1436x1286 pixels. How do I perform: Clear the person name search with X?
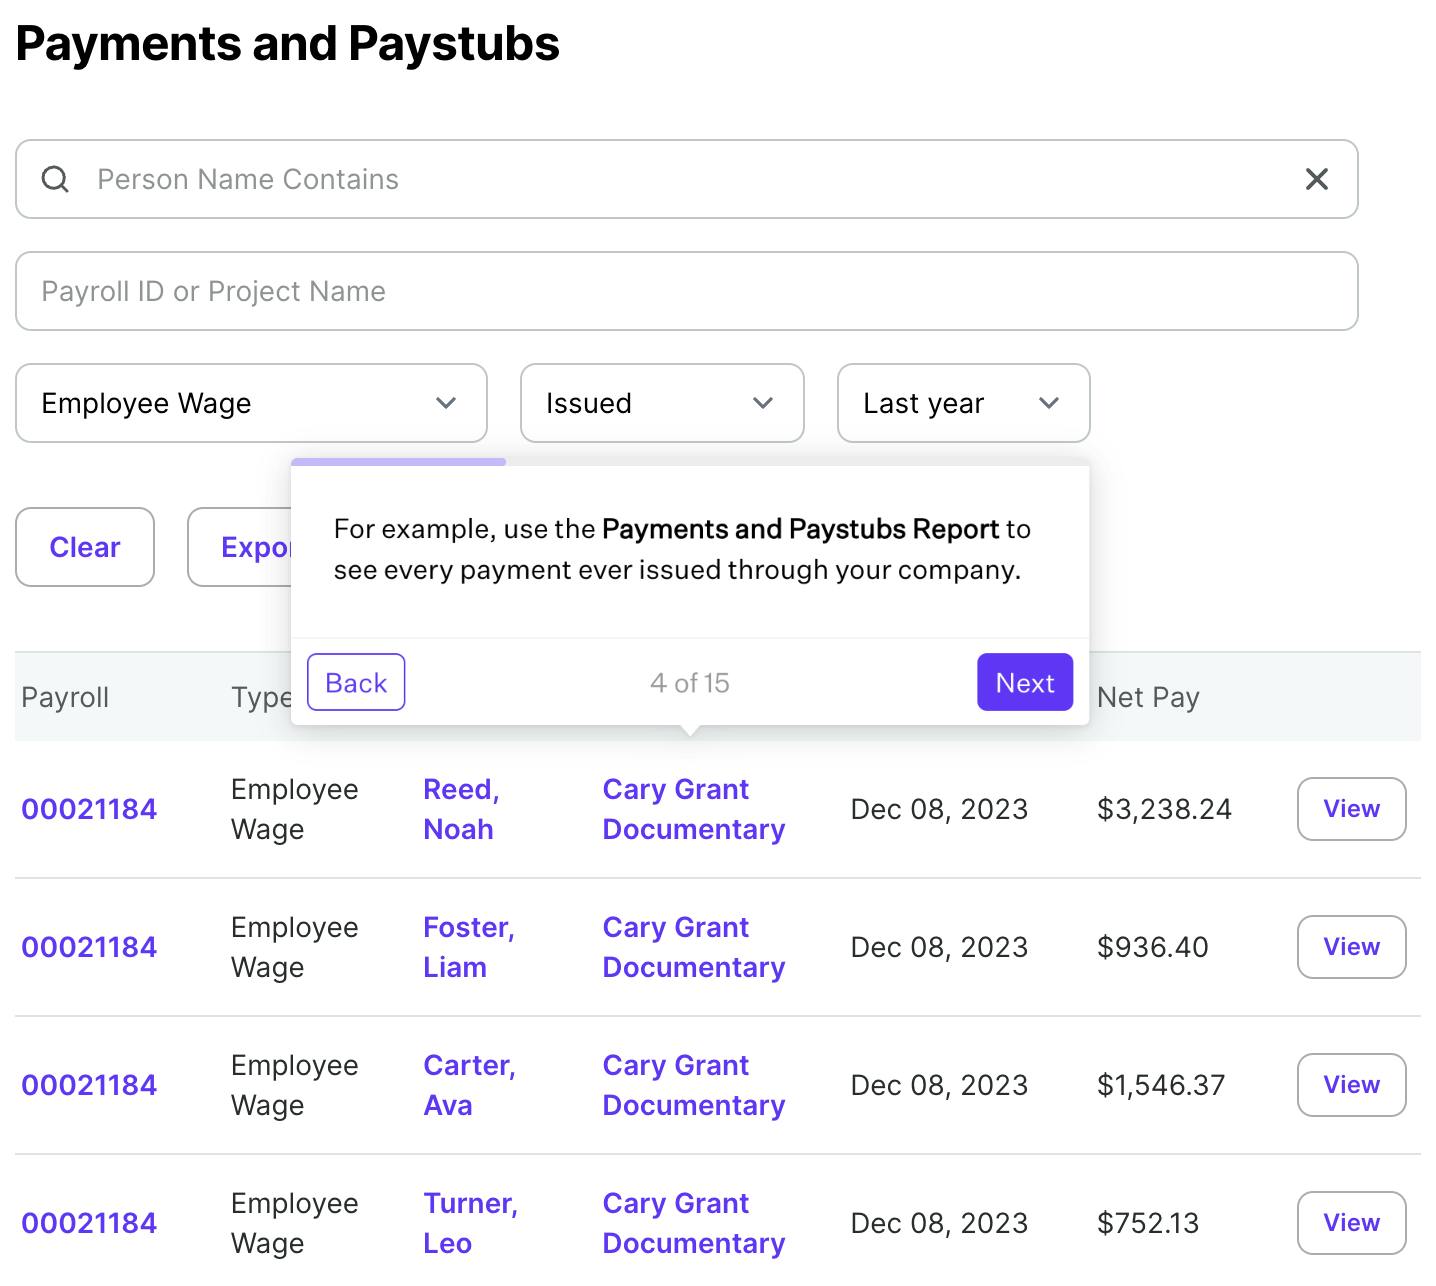[1316, 179]
